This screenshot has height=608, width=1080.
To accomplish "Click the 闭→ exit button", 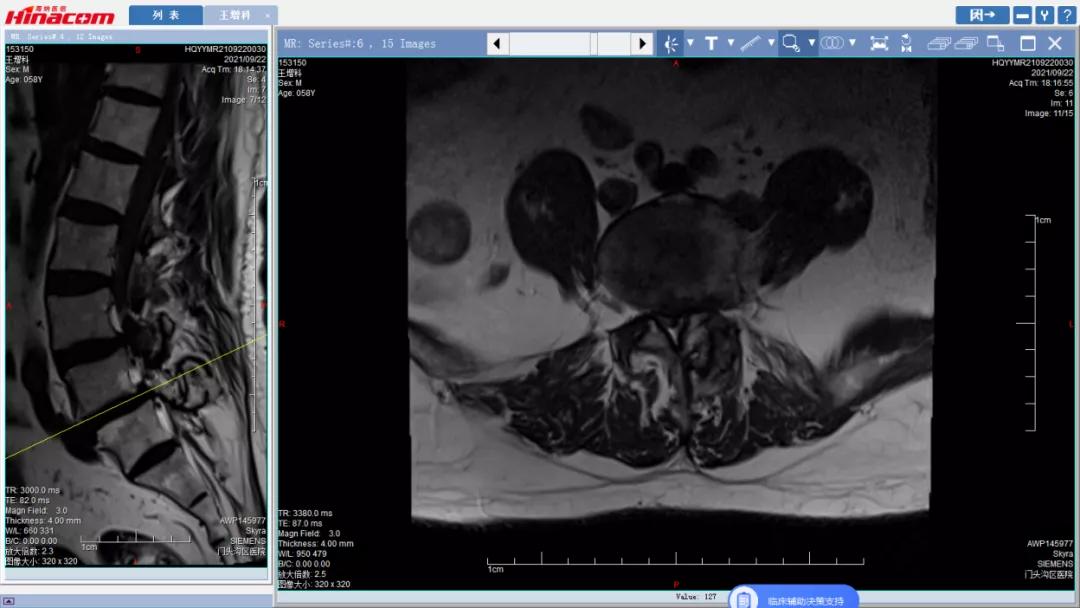I will pos(982,14).
